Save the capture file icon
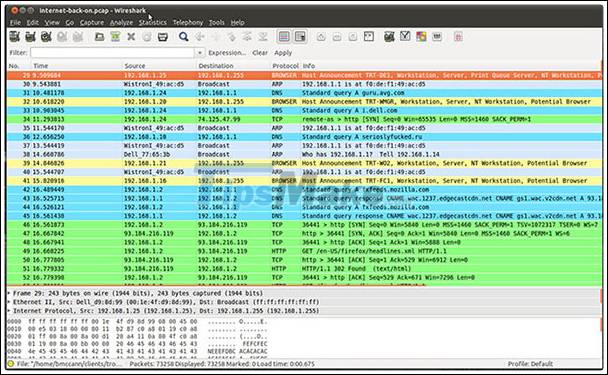Viewport: 608px width, 375px height. coord(115,37)
